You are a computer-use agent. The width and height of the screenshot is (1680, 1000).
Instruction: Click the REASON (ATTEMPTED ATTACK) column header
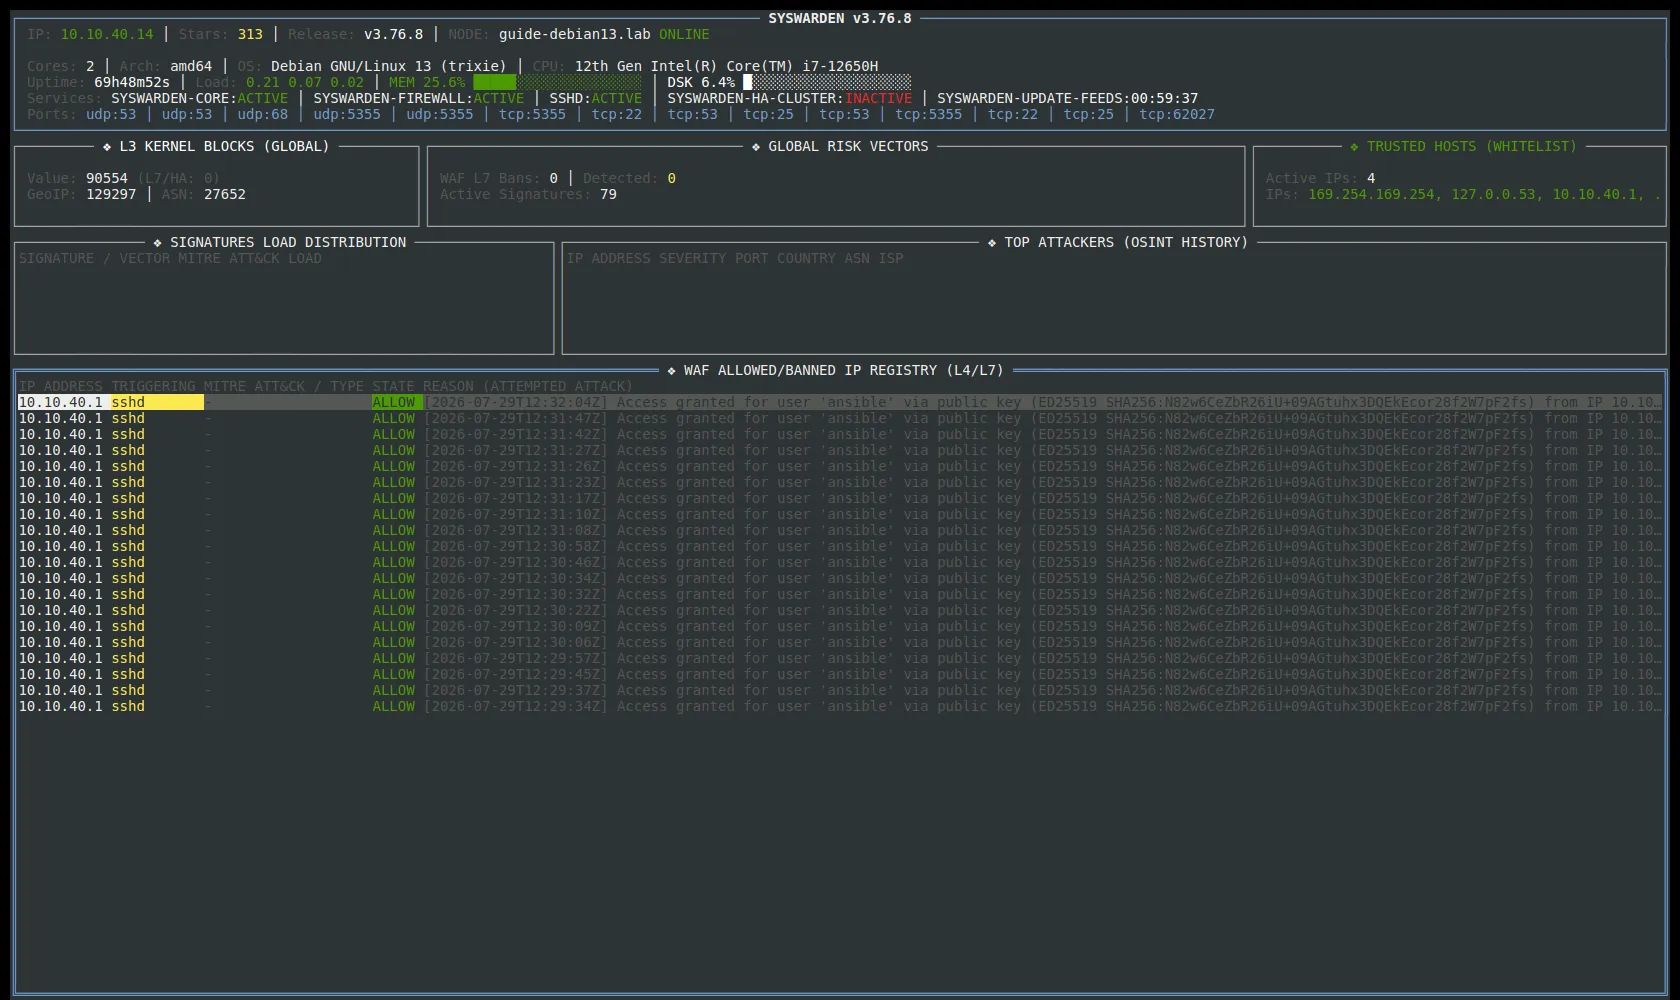pyautogui.click(x=527, y=386)
